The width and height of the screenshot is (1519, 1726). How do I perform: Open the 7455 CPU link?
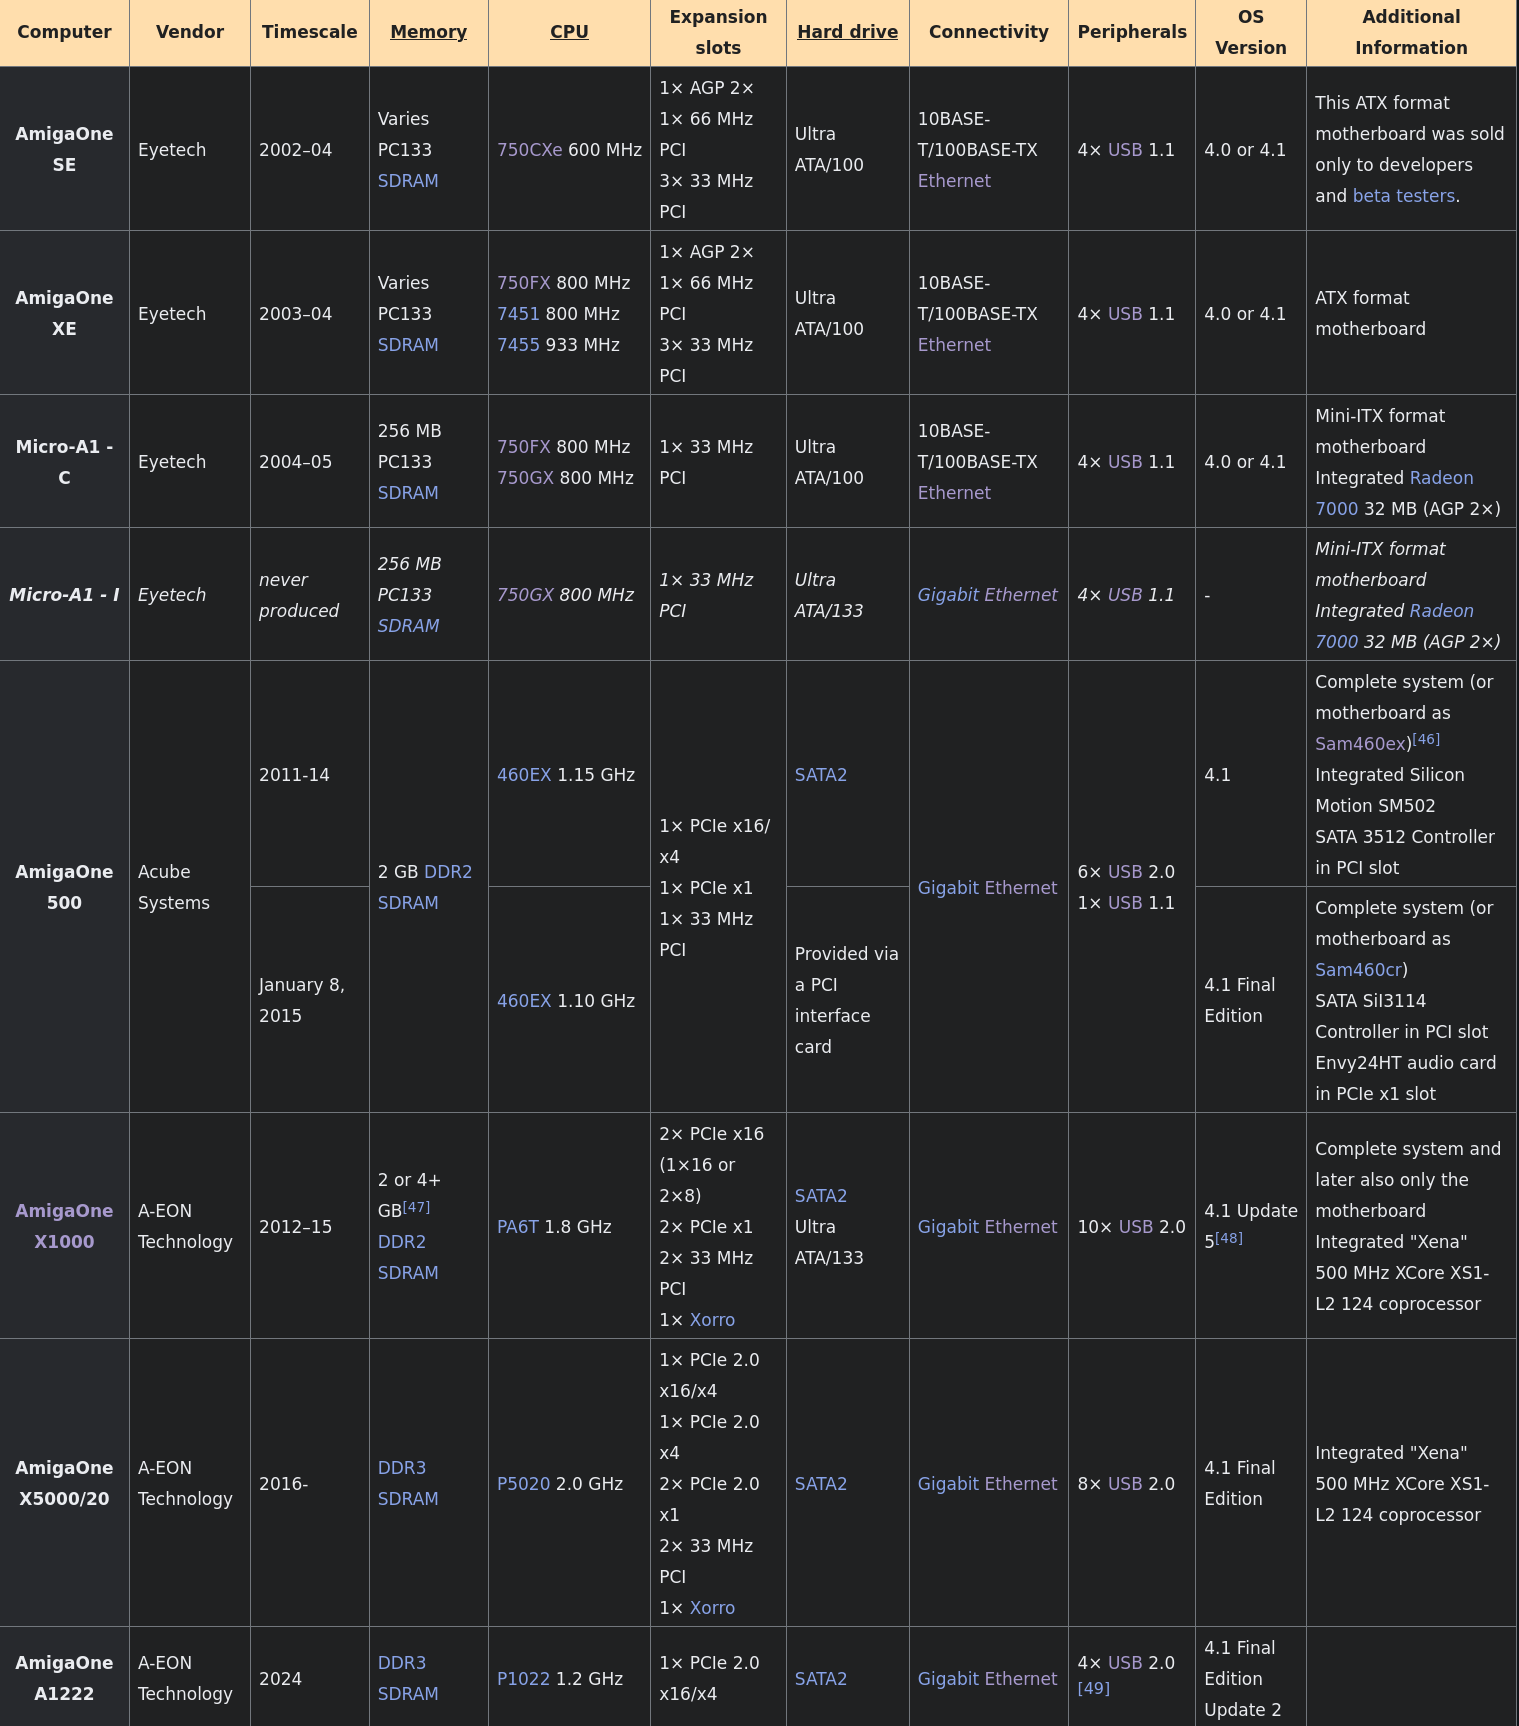tap(518, 345)
